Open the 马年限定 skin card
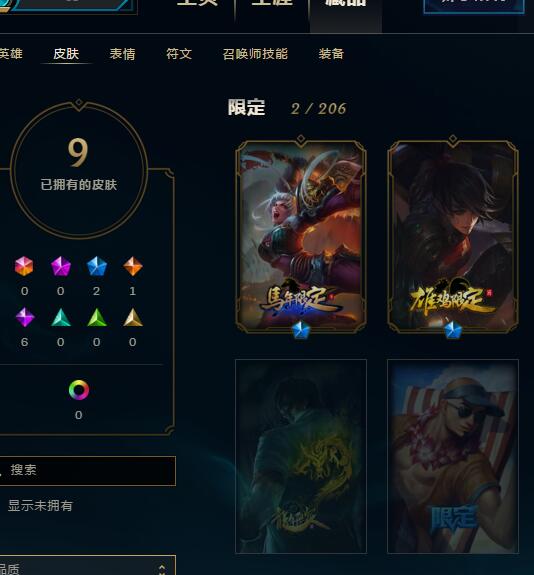This screenshot has height=575, width=534. [x=301, y=237]
